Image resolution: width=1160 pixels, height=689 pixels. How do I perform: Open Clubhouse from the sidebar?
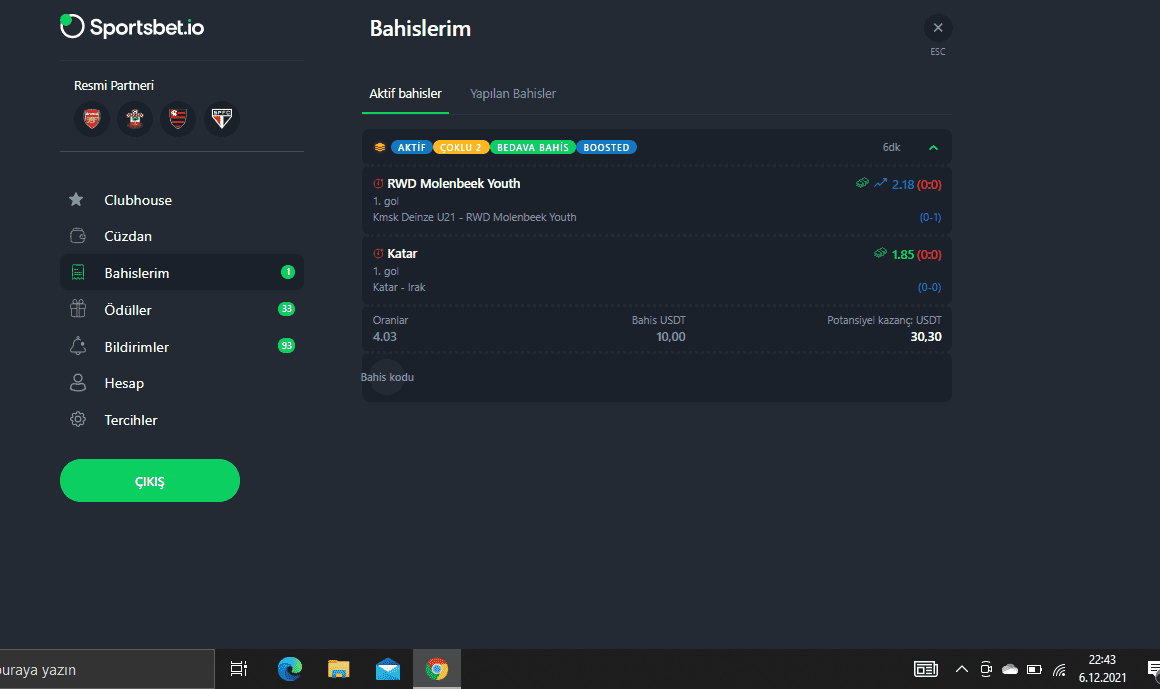(181, 200)
